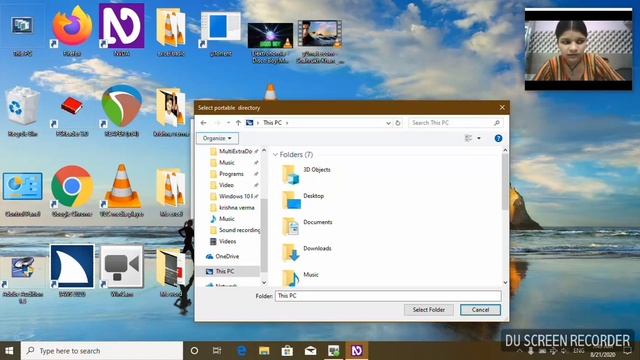Open Microsoft Store from the taskbar

(287, 351)
